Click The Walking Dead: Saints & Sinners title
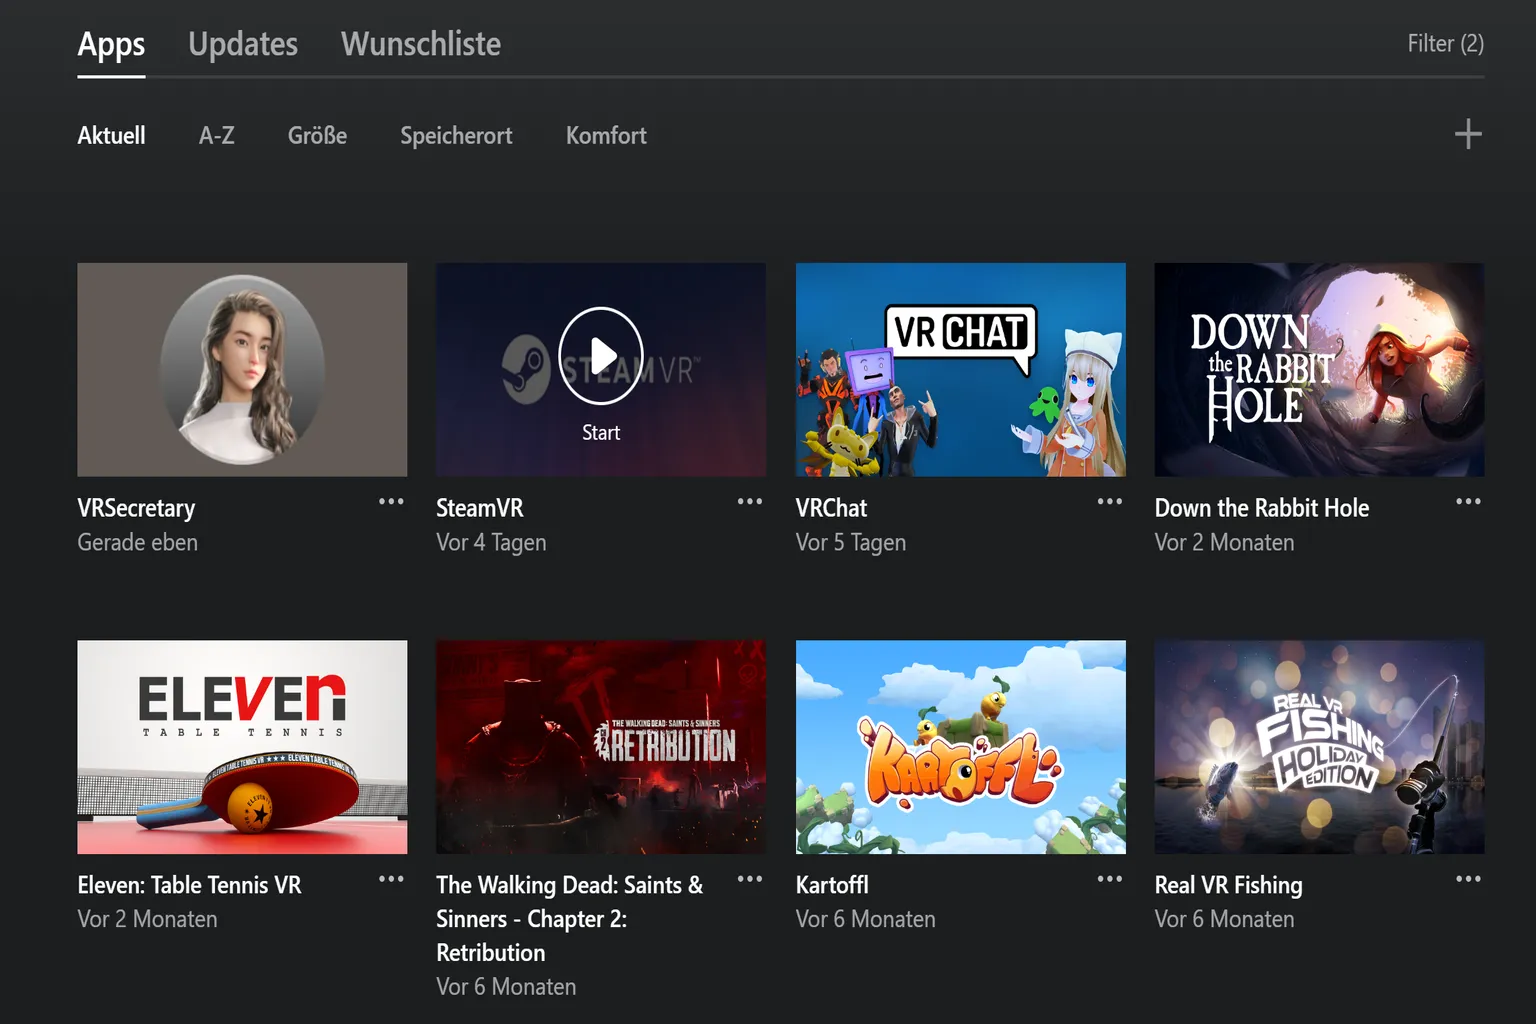1536x1024 pixels. 570,919
